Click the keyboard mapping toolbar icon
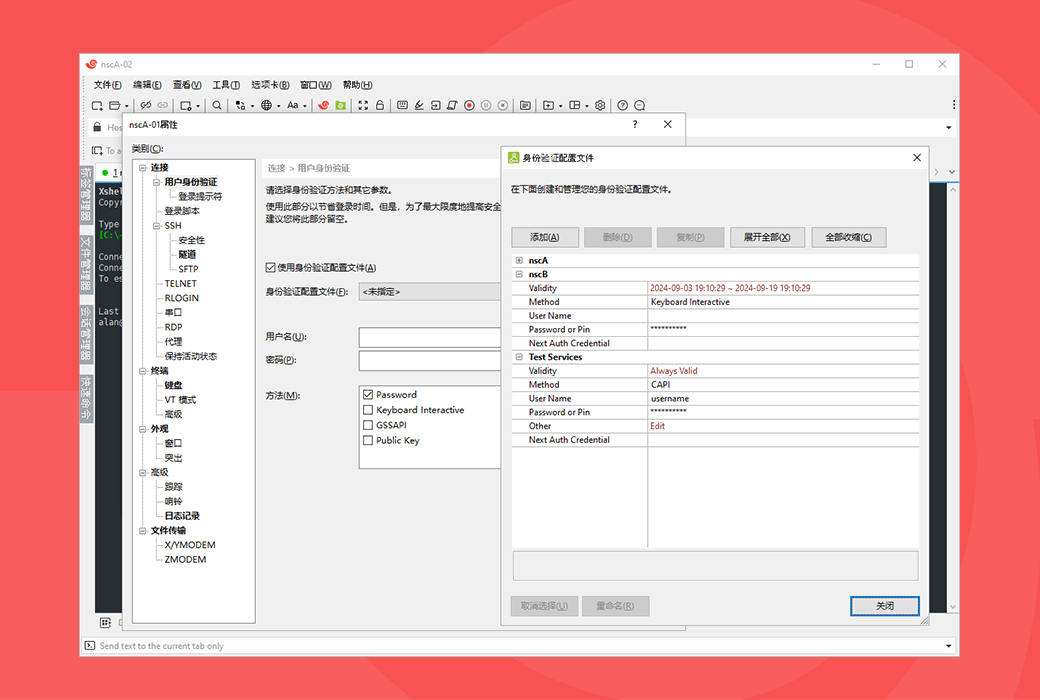 402,105
